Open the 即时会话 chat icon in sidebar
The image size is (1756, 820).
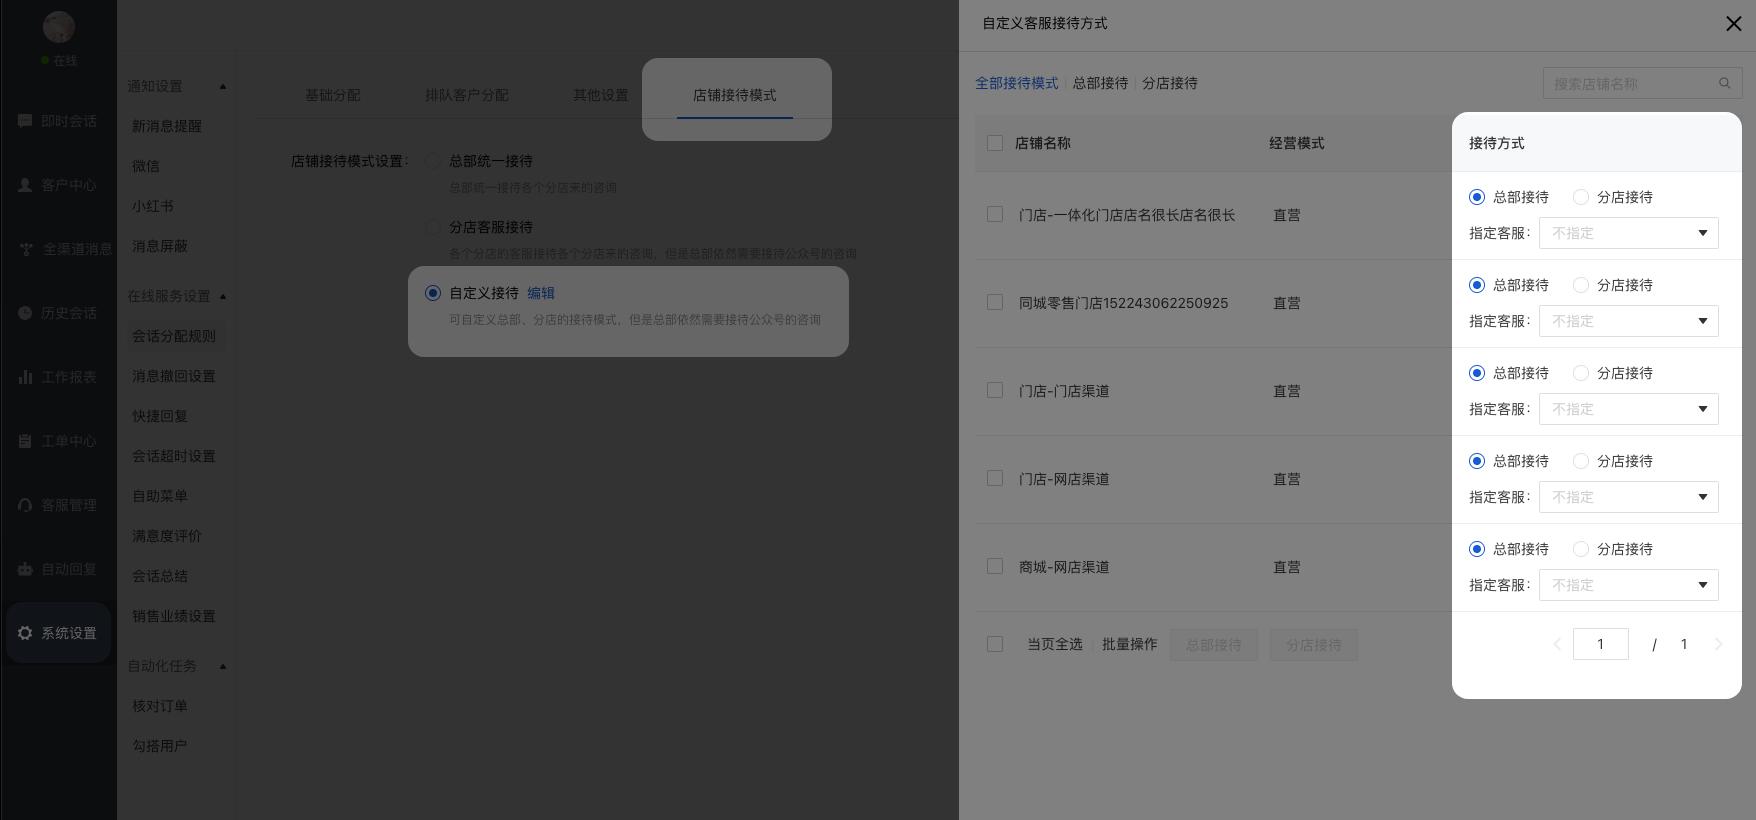point(25,121)
